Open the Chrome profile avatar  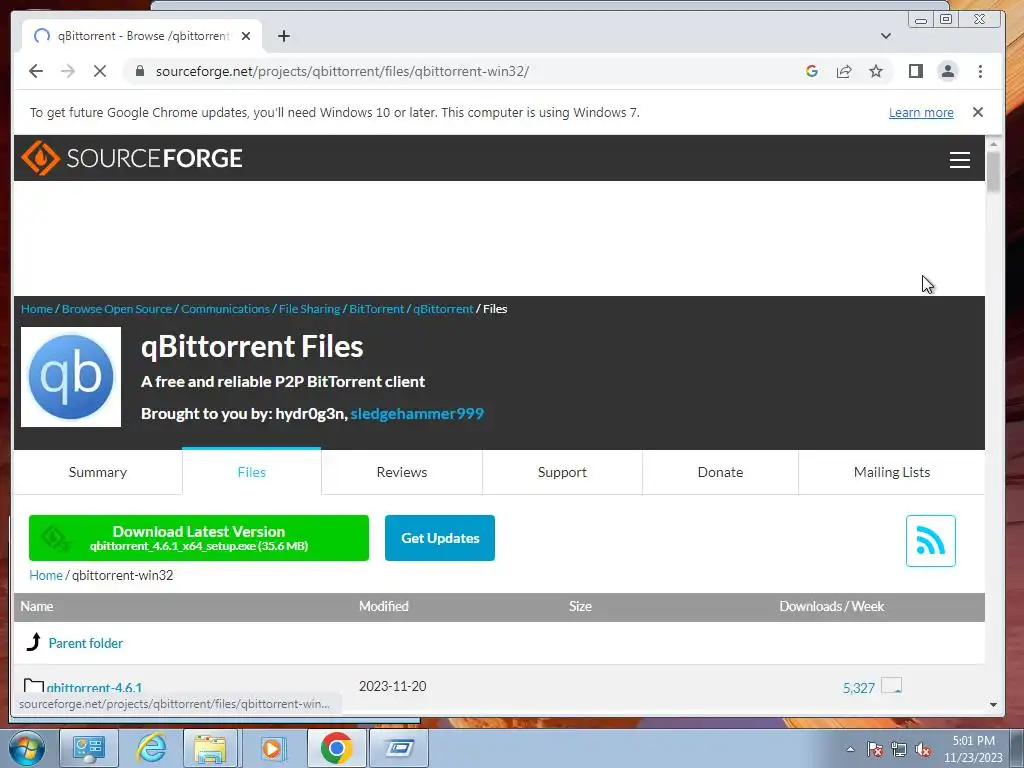click(x=948, y=71)
